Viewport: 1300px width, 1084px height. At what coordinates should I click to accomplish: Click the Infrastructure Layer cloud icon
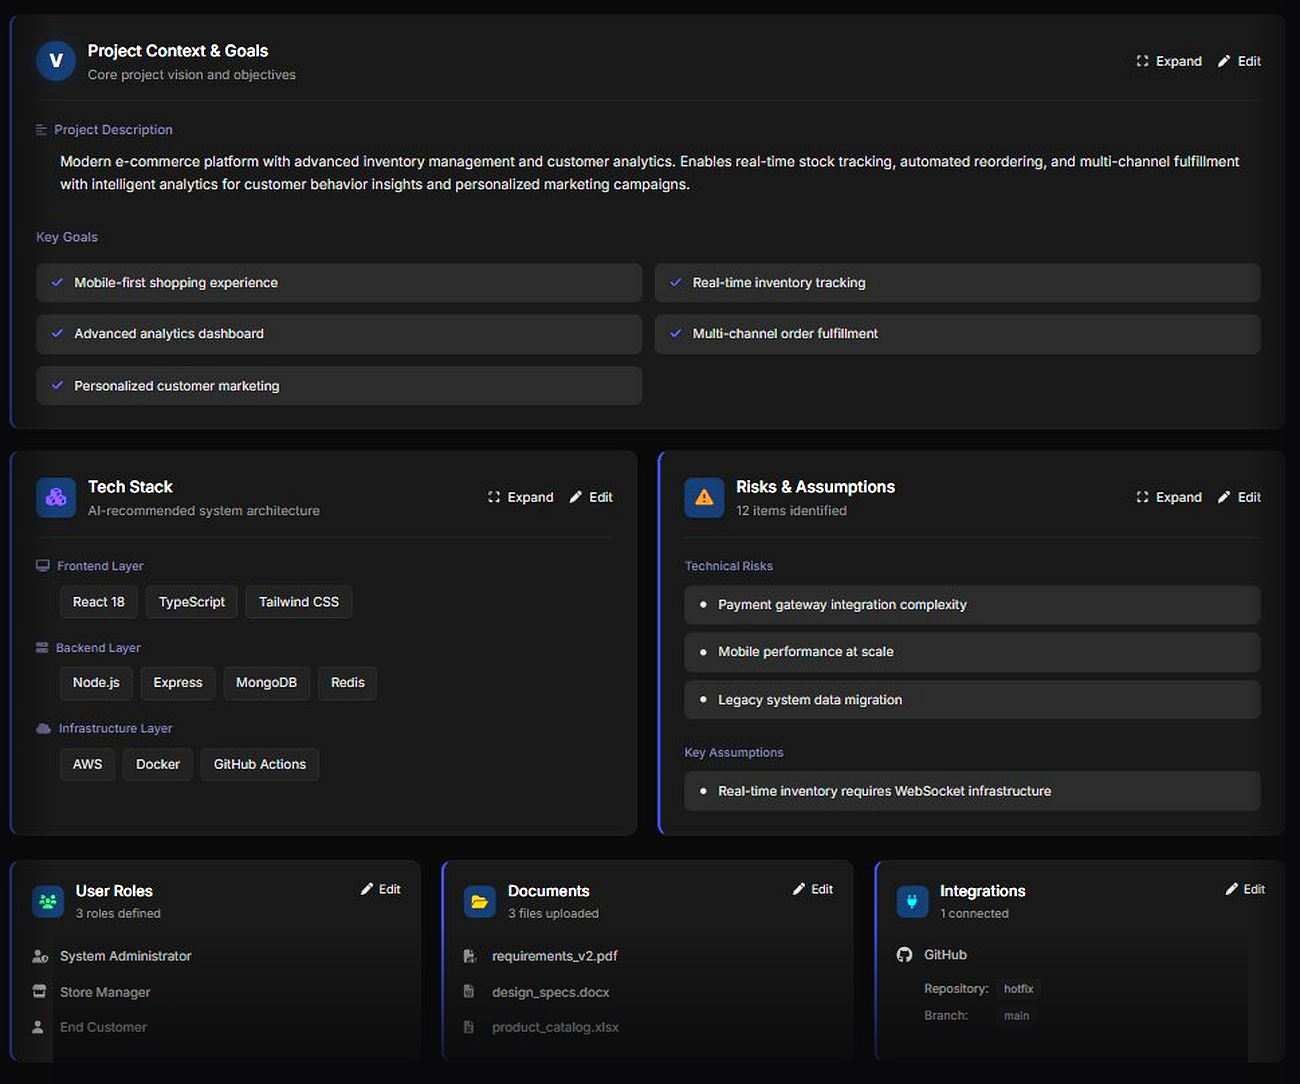coord(43,728)
